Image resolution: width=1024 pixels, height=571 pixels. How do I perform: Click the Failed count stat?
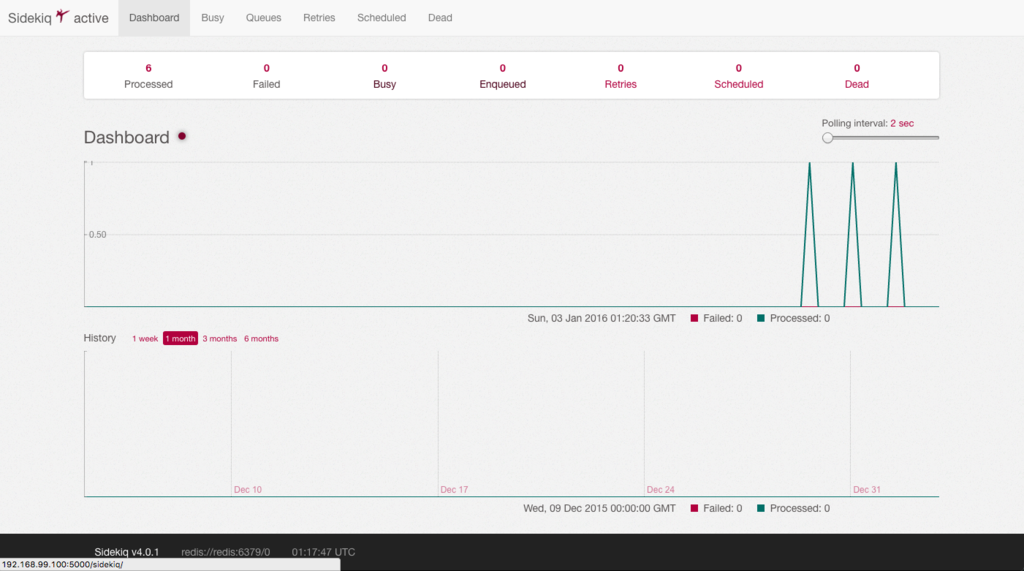click(x=266, y=68)
